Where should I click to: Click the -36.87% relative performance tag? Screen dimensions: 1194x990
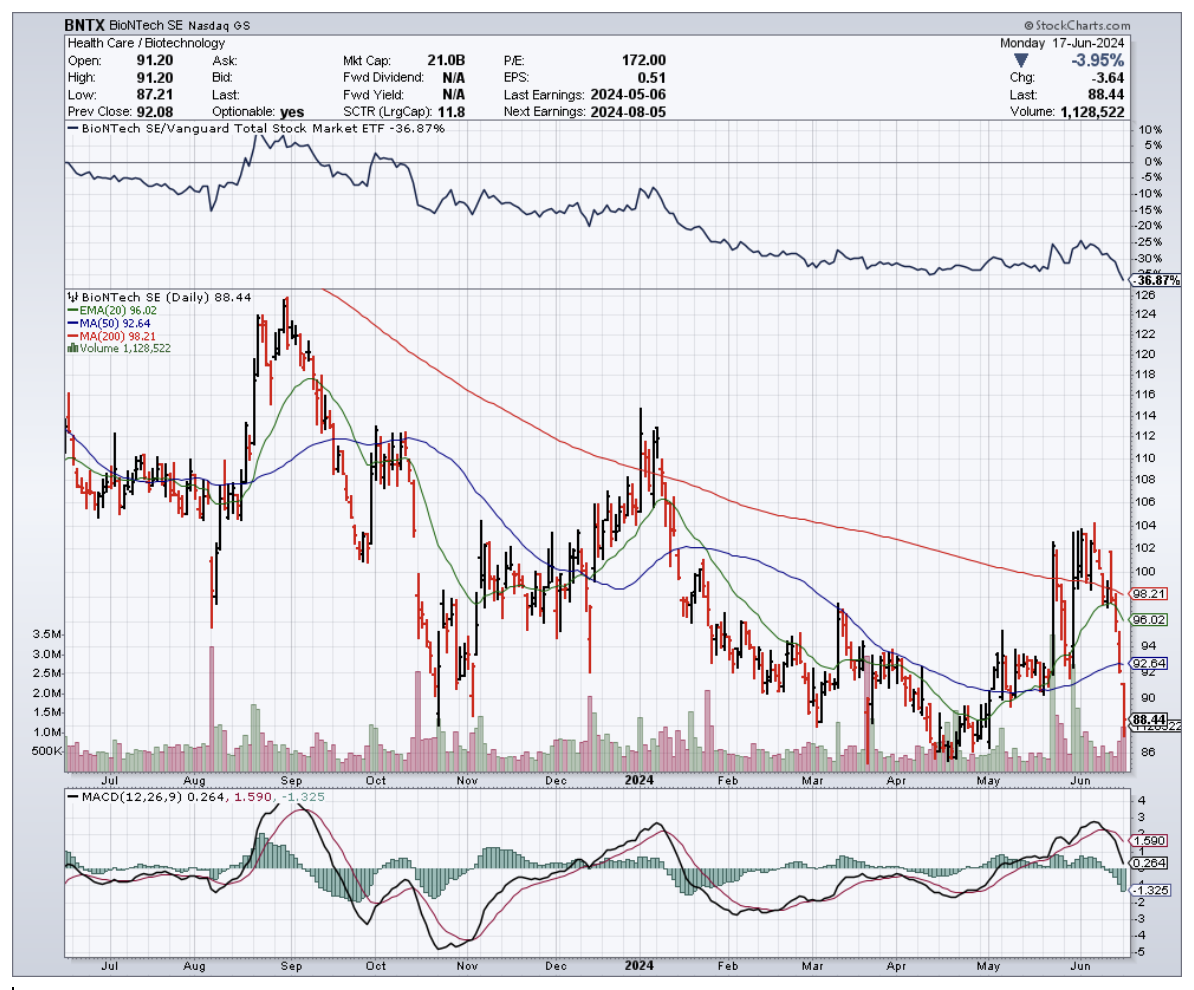(x=1152, y=282)
